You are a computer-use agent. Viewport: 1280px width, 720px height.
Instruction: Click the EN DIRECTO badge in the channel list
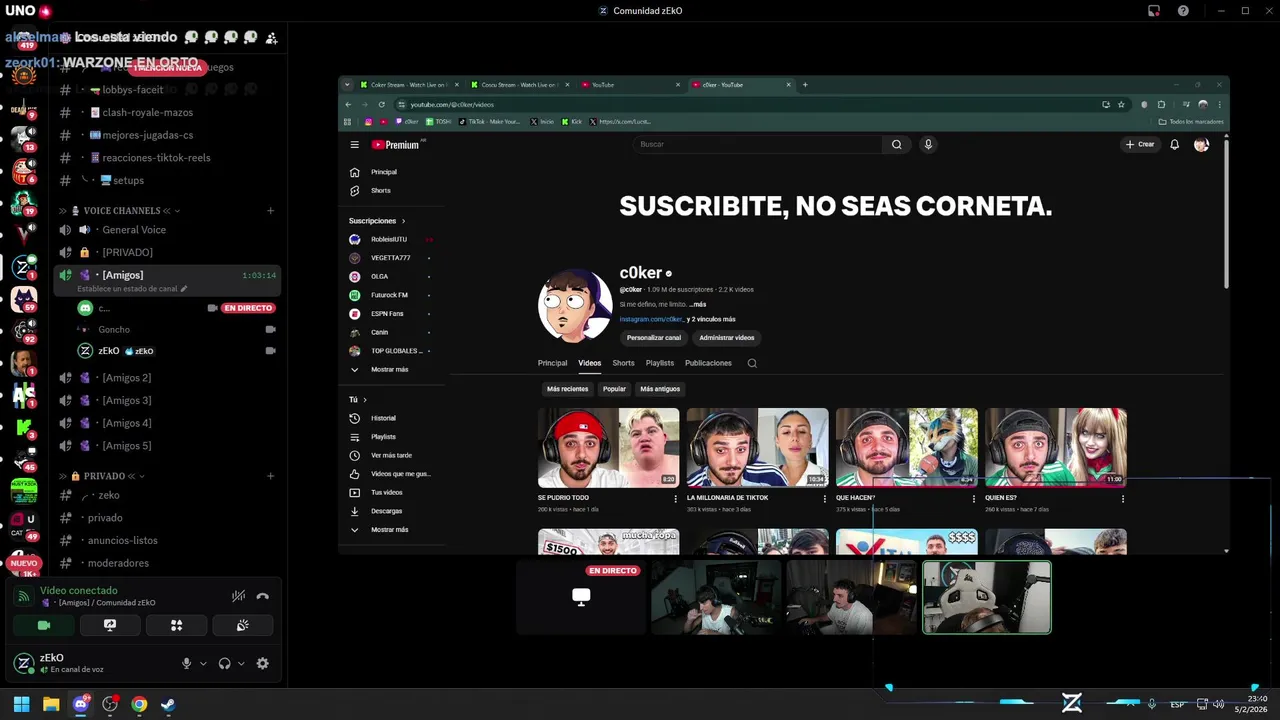(249, 308)
